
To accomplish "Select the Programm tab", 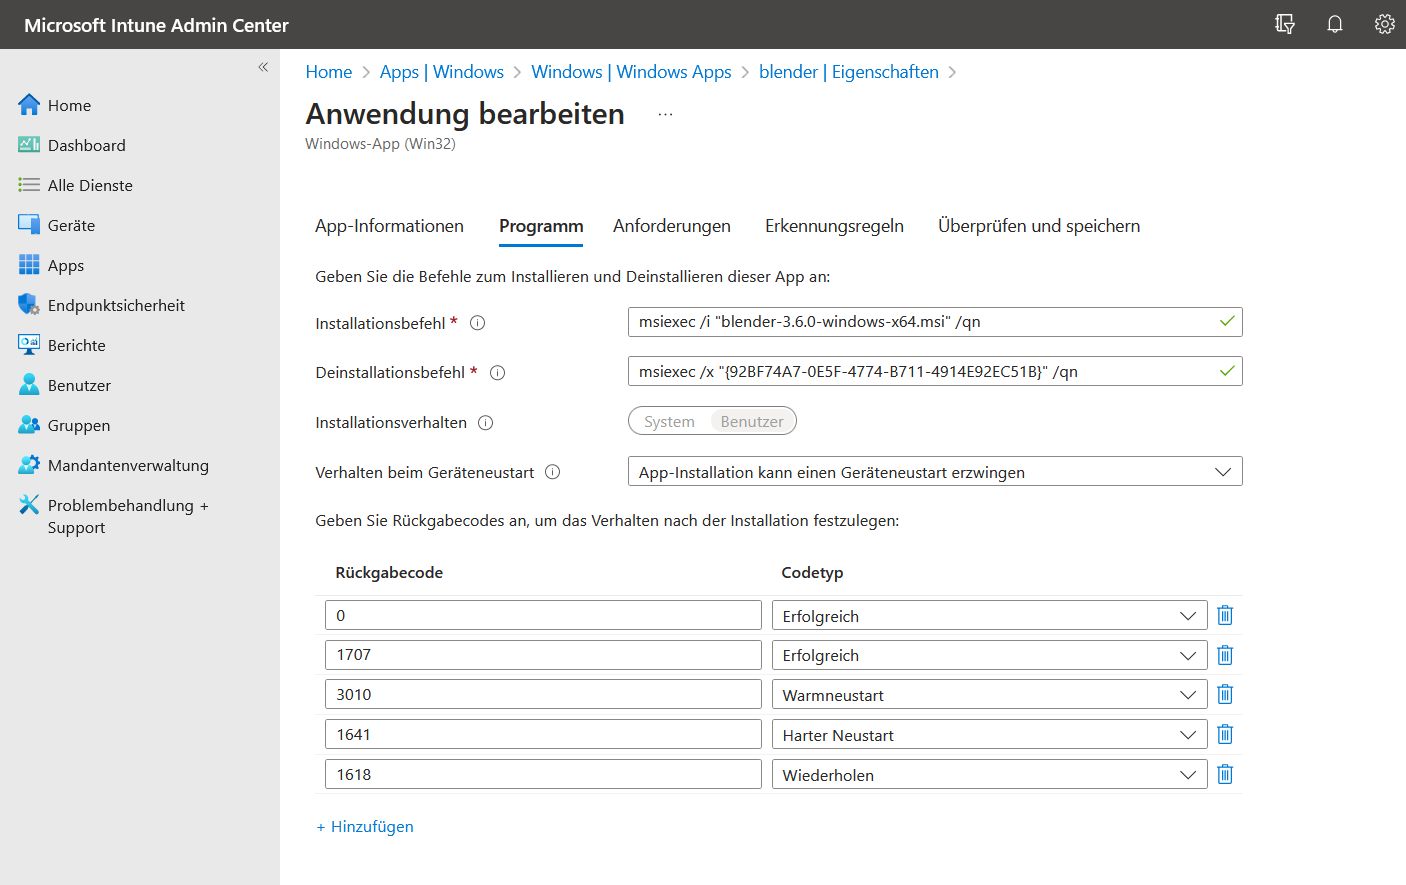I will pos(541,226).
